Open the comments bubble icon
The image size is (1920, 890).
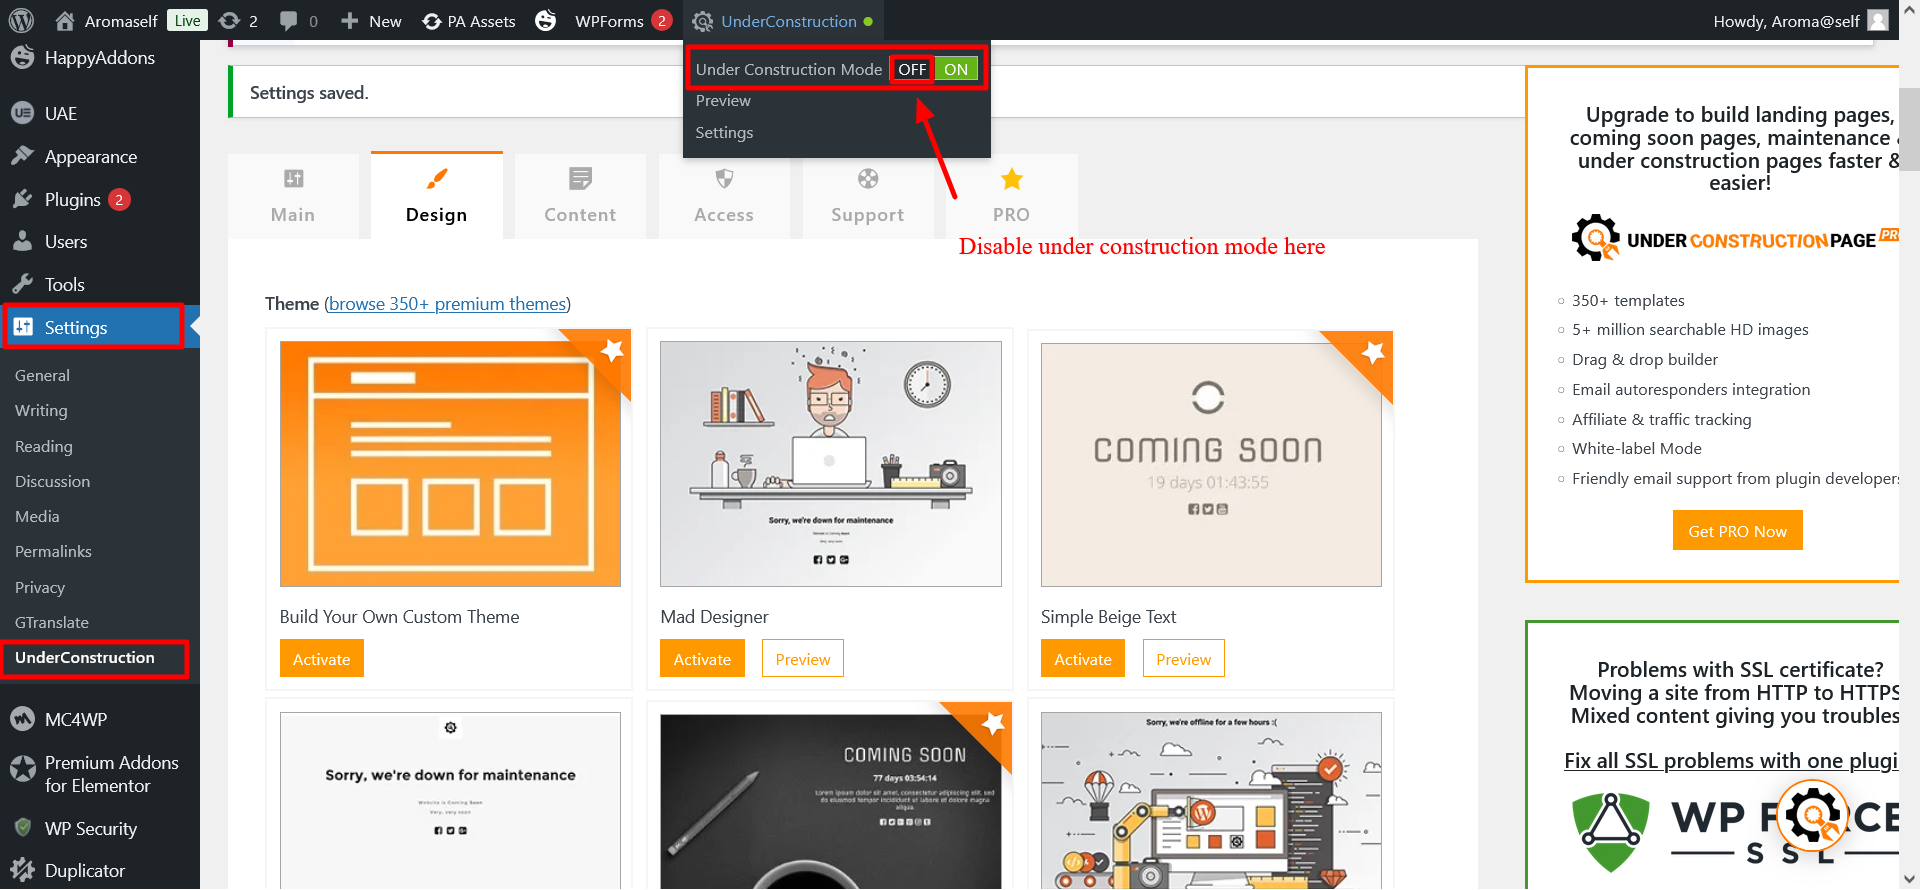coord(289,21)
